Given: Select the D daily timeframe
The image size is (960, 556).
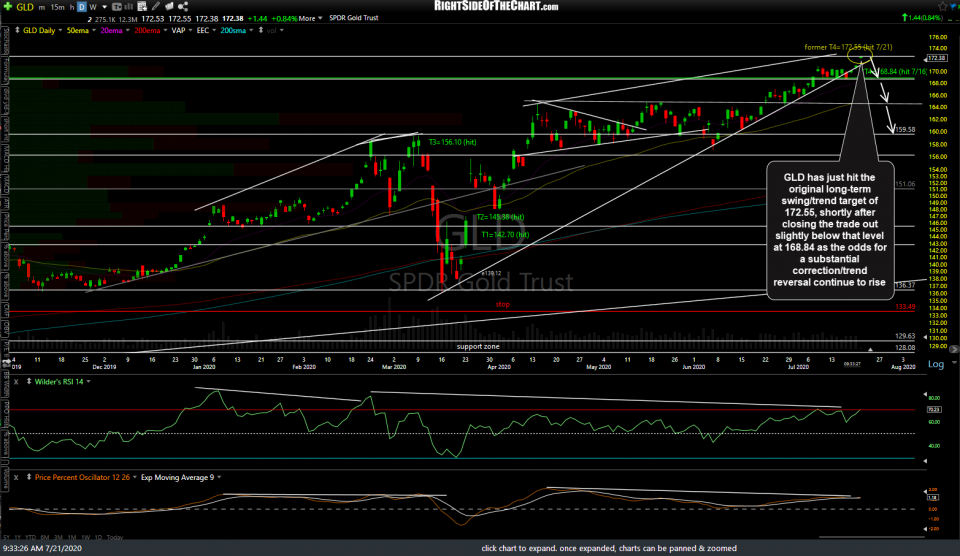Looking at the screenshot, I should (x=81, y=7).
